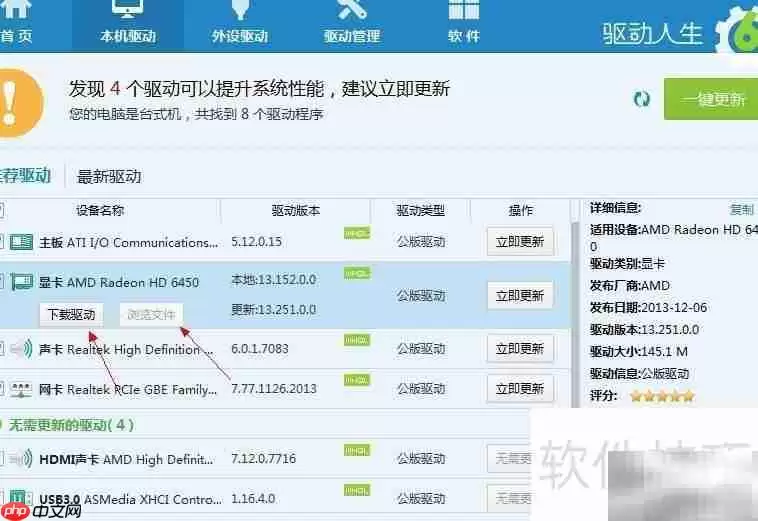The width and height of the screenshot is (758, 521).
Task: Toggle the select-all checkbox in table header
Action: 1,210
